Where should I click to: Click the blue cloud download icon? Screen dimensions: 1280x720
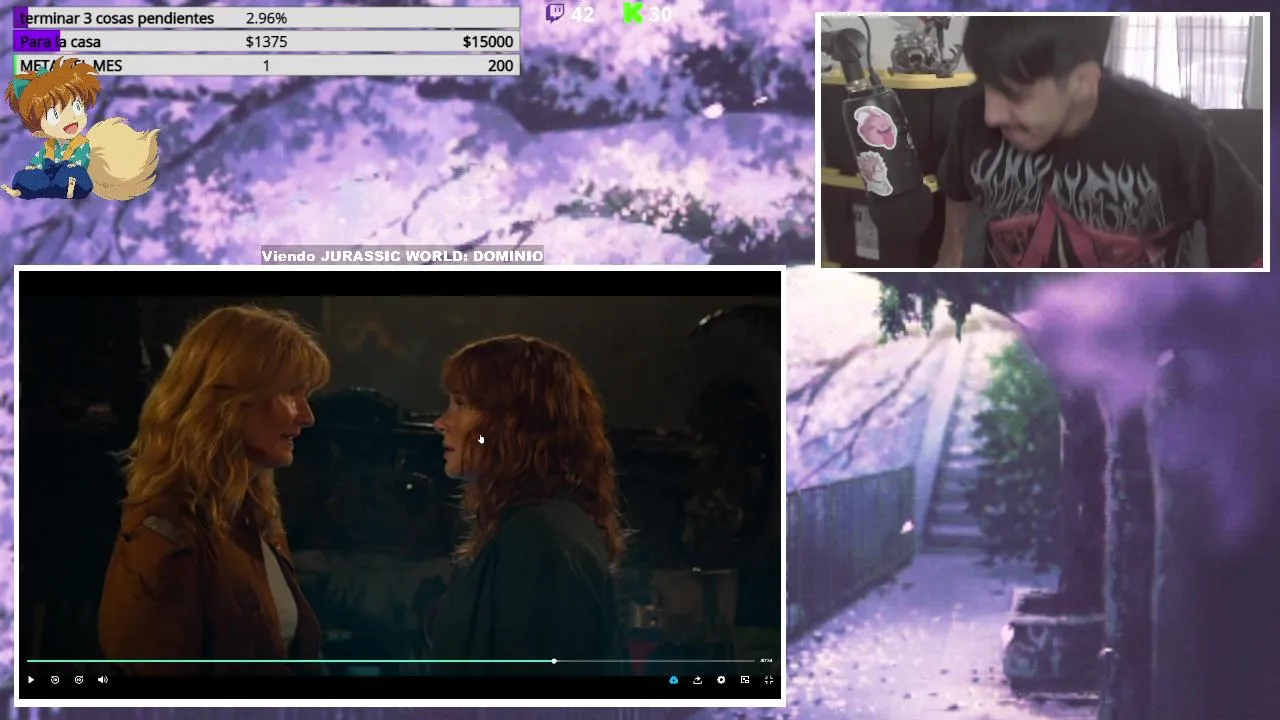pyautogui.click(x=673, y=680)
